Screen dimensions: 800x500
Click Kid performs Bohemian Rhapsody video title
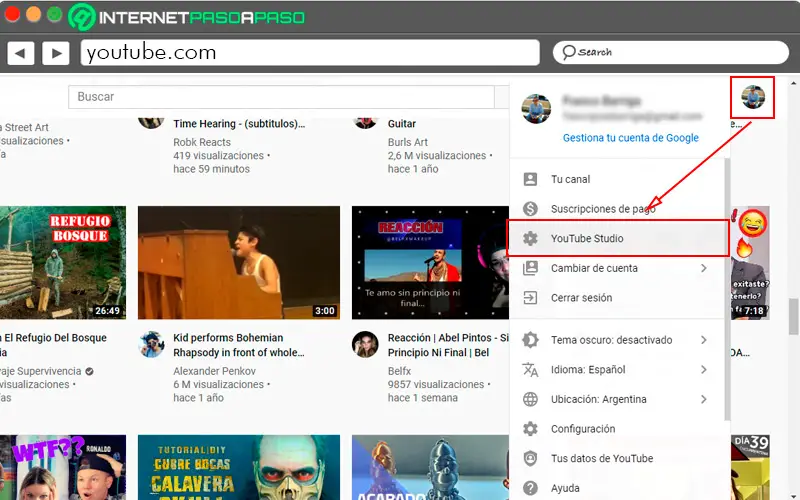[x=239, y=345]
